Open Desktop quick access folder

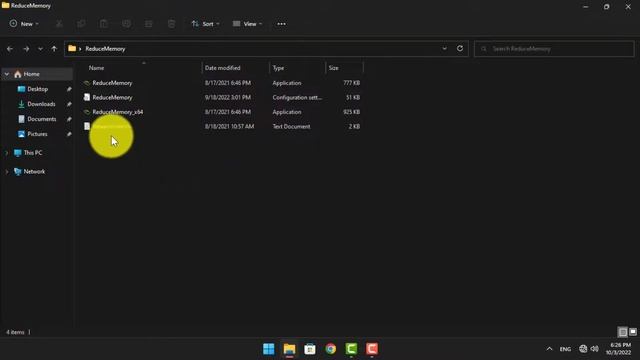(x=38, y=89)
